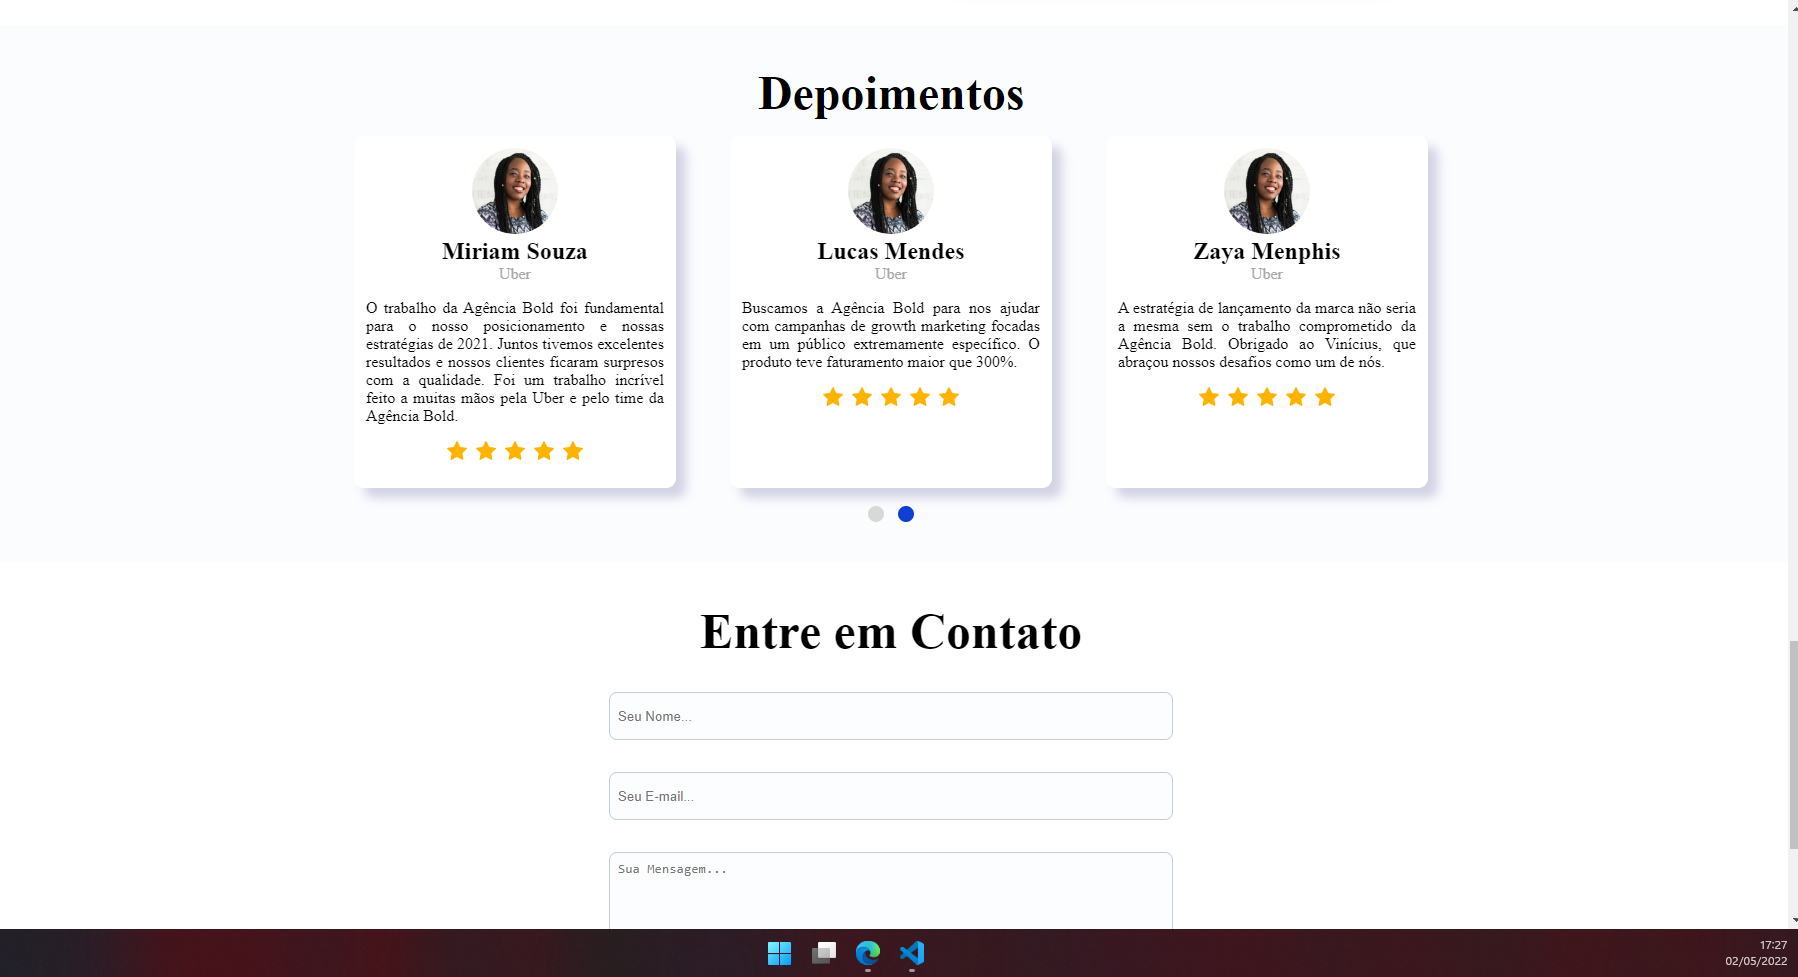Launch Visual Studio Code from the taskbar
1798x977 pixels.
tap(911, 953)
